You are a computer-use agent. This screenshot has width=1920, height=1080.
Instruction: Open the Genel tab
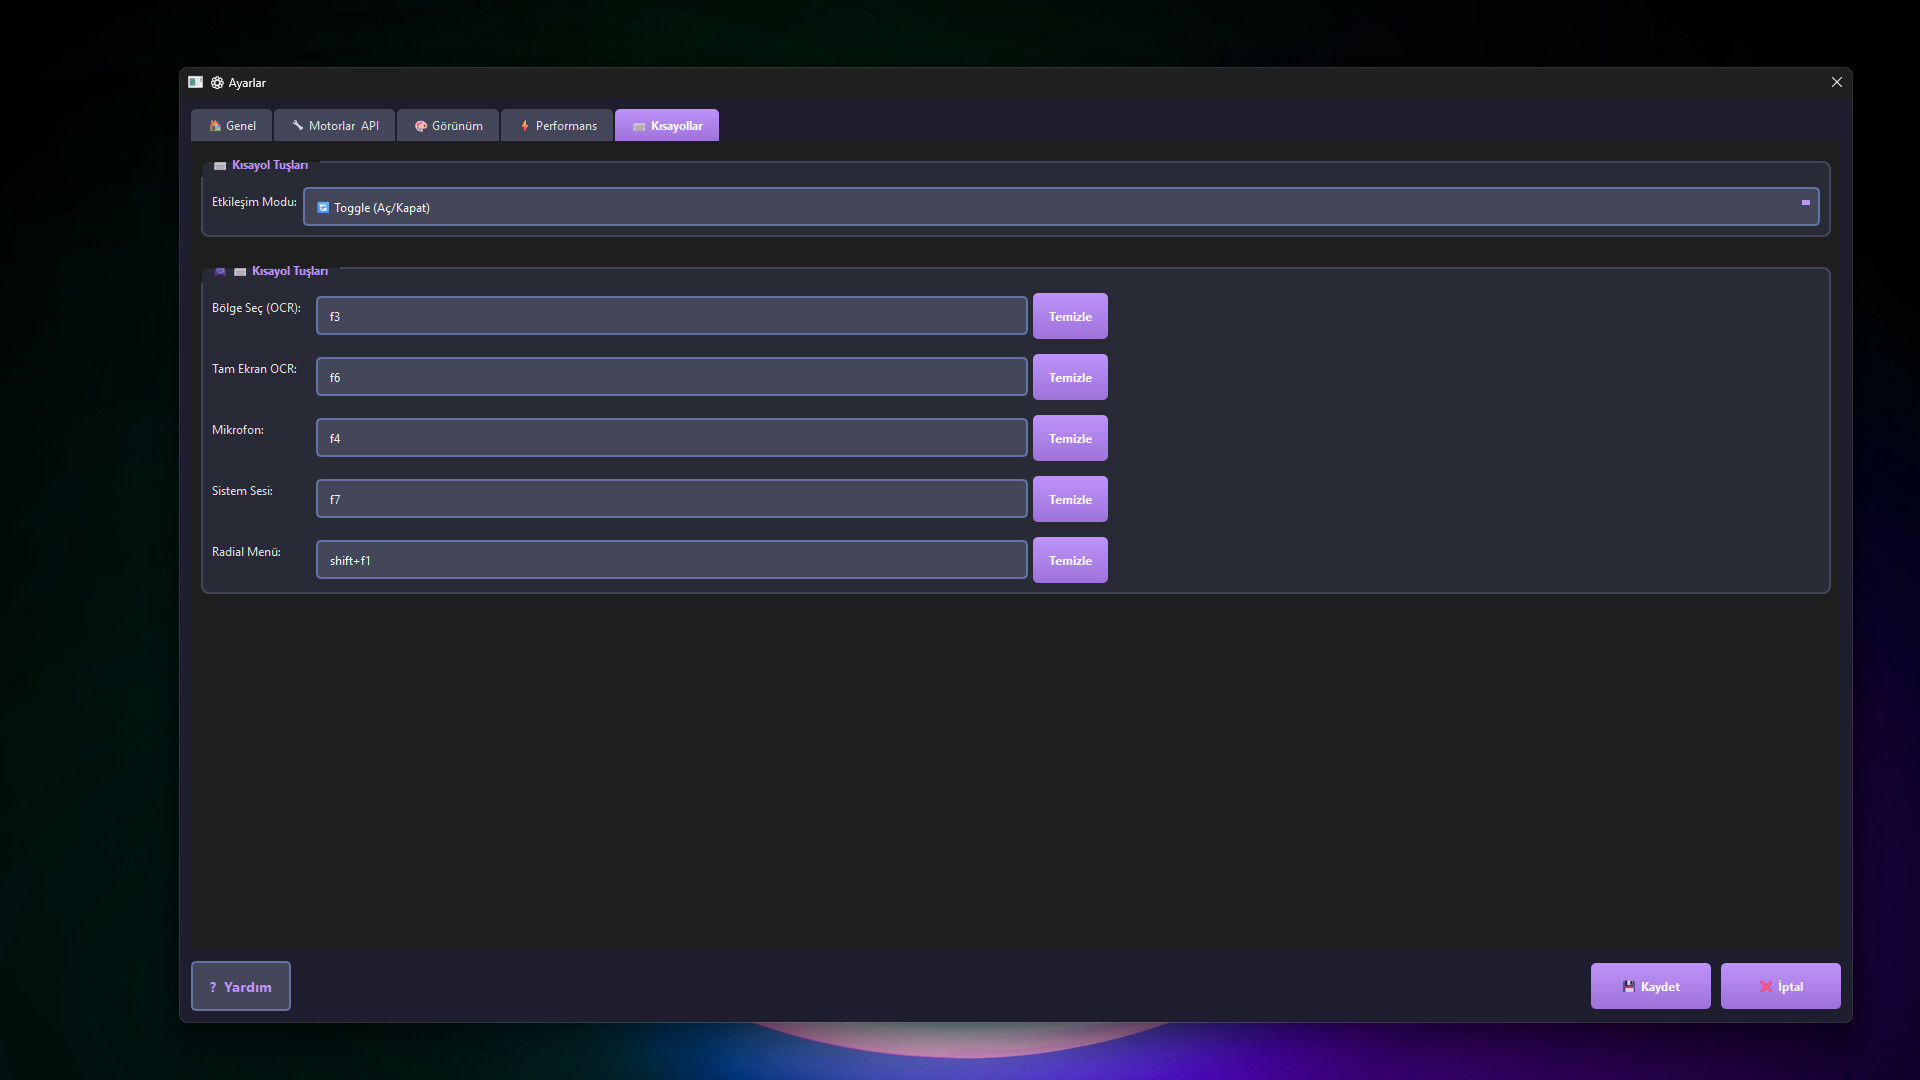point(232,126)
